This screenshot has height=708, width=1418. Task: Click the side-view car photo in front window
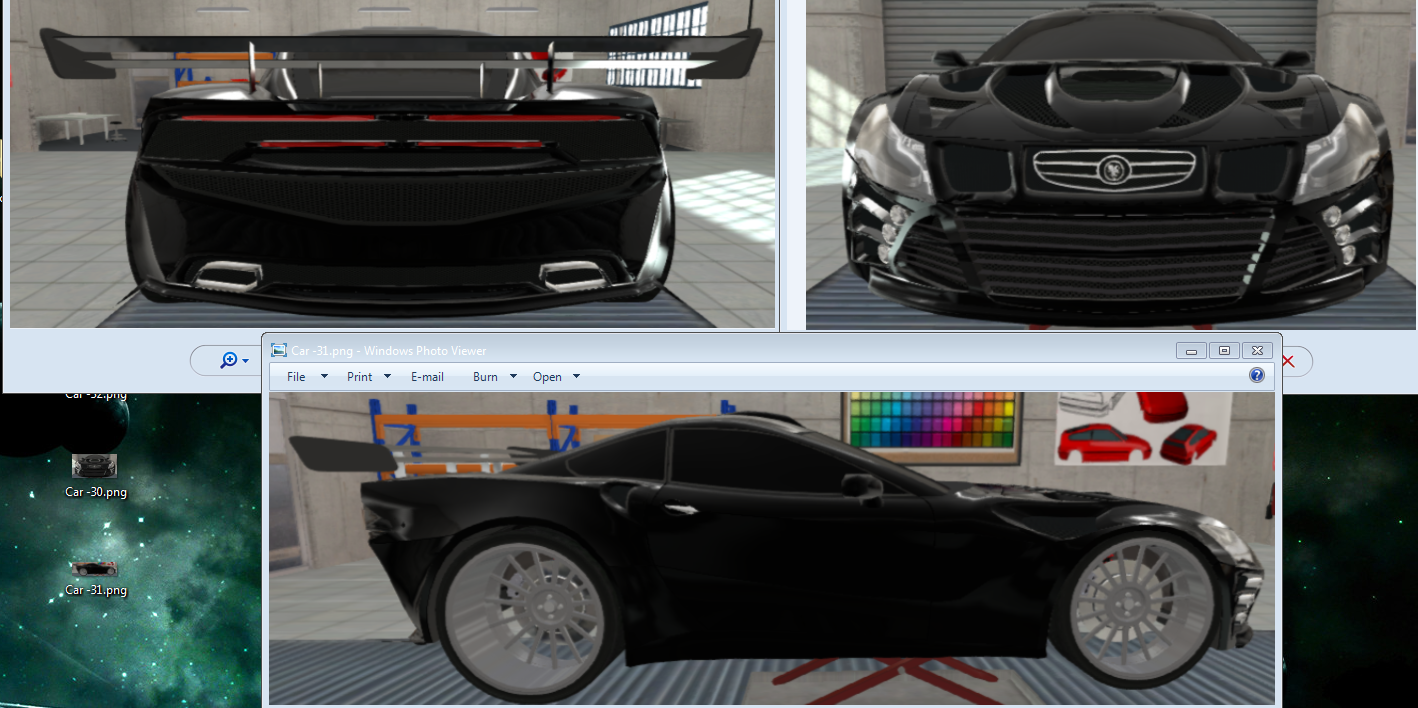coord(772,548)
